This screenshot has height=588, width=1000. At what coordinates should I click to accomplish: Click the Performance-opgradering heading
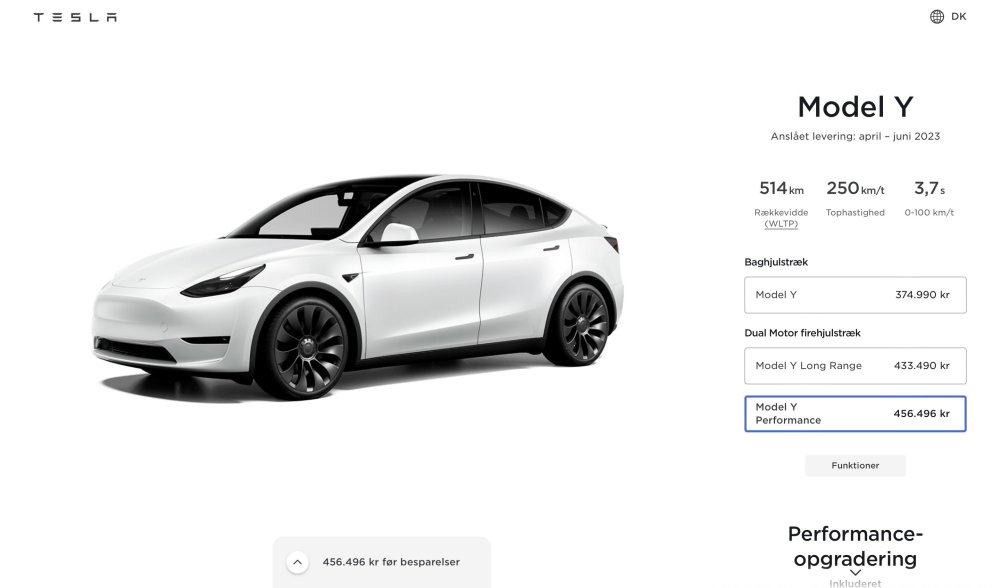pos(855,546)
